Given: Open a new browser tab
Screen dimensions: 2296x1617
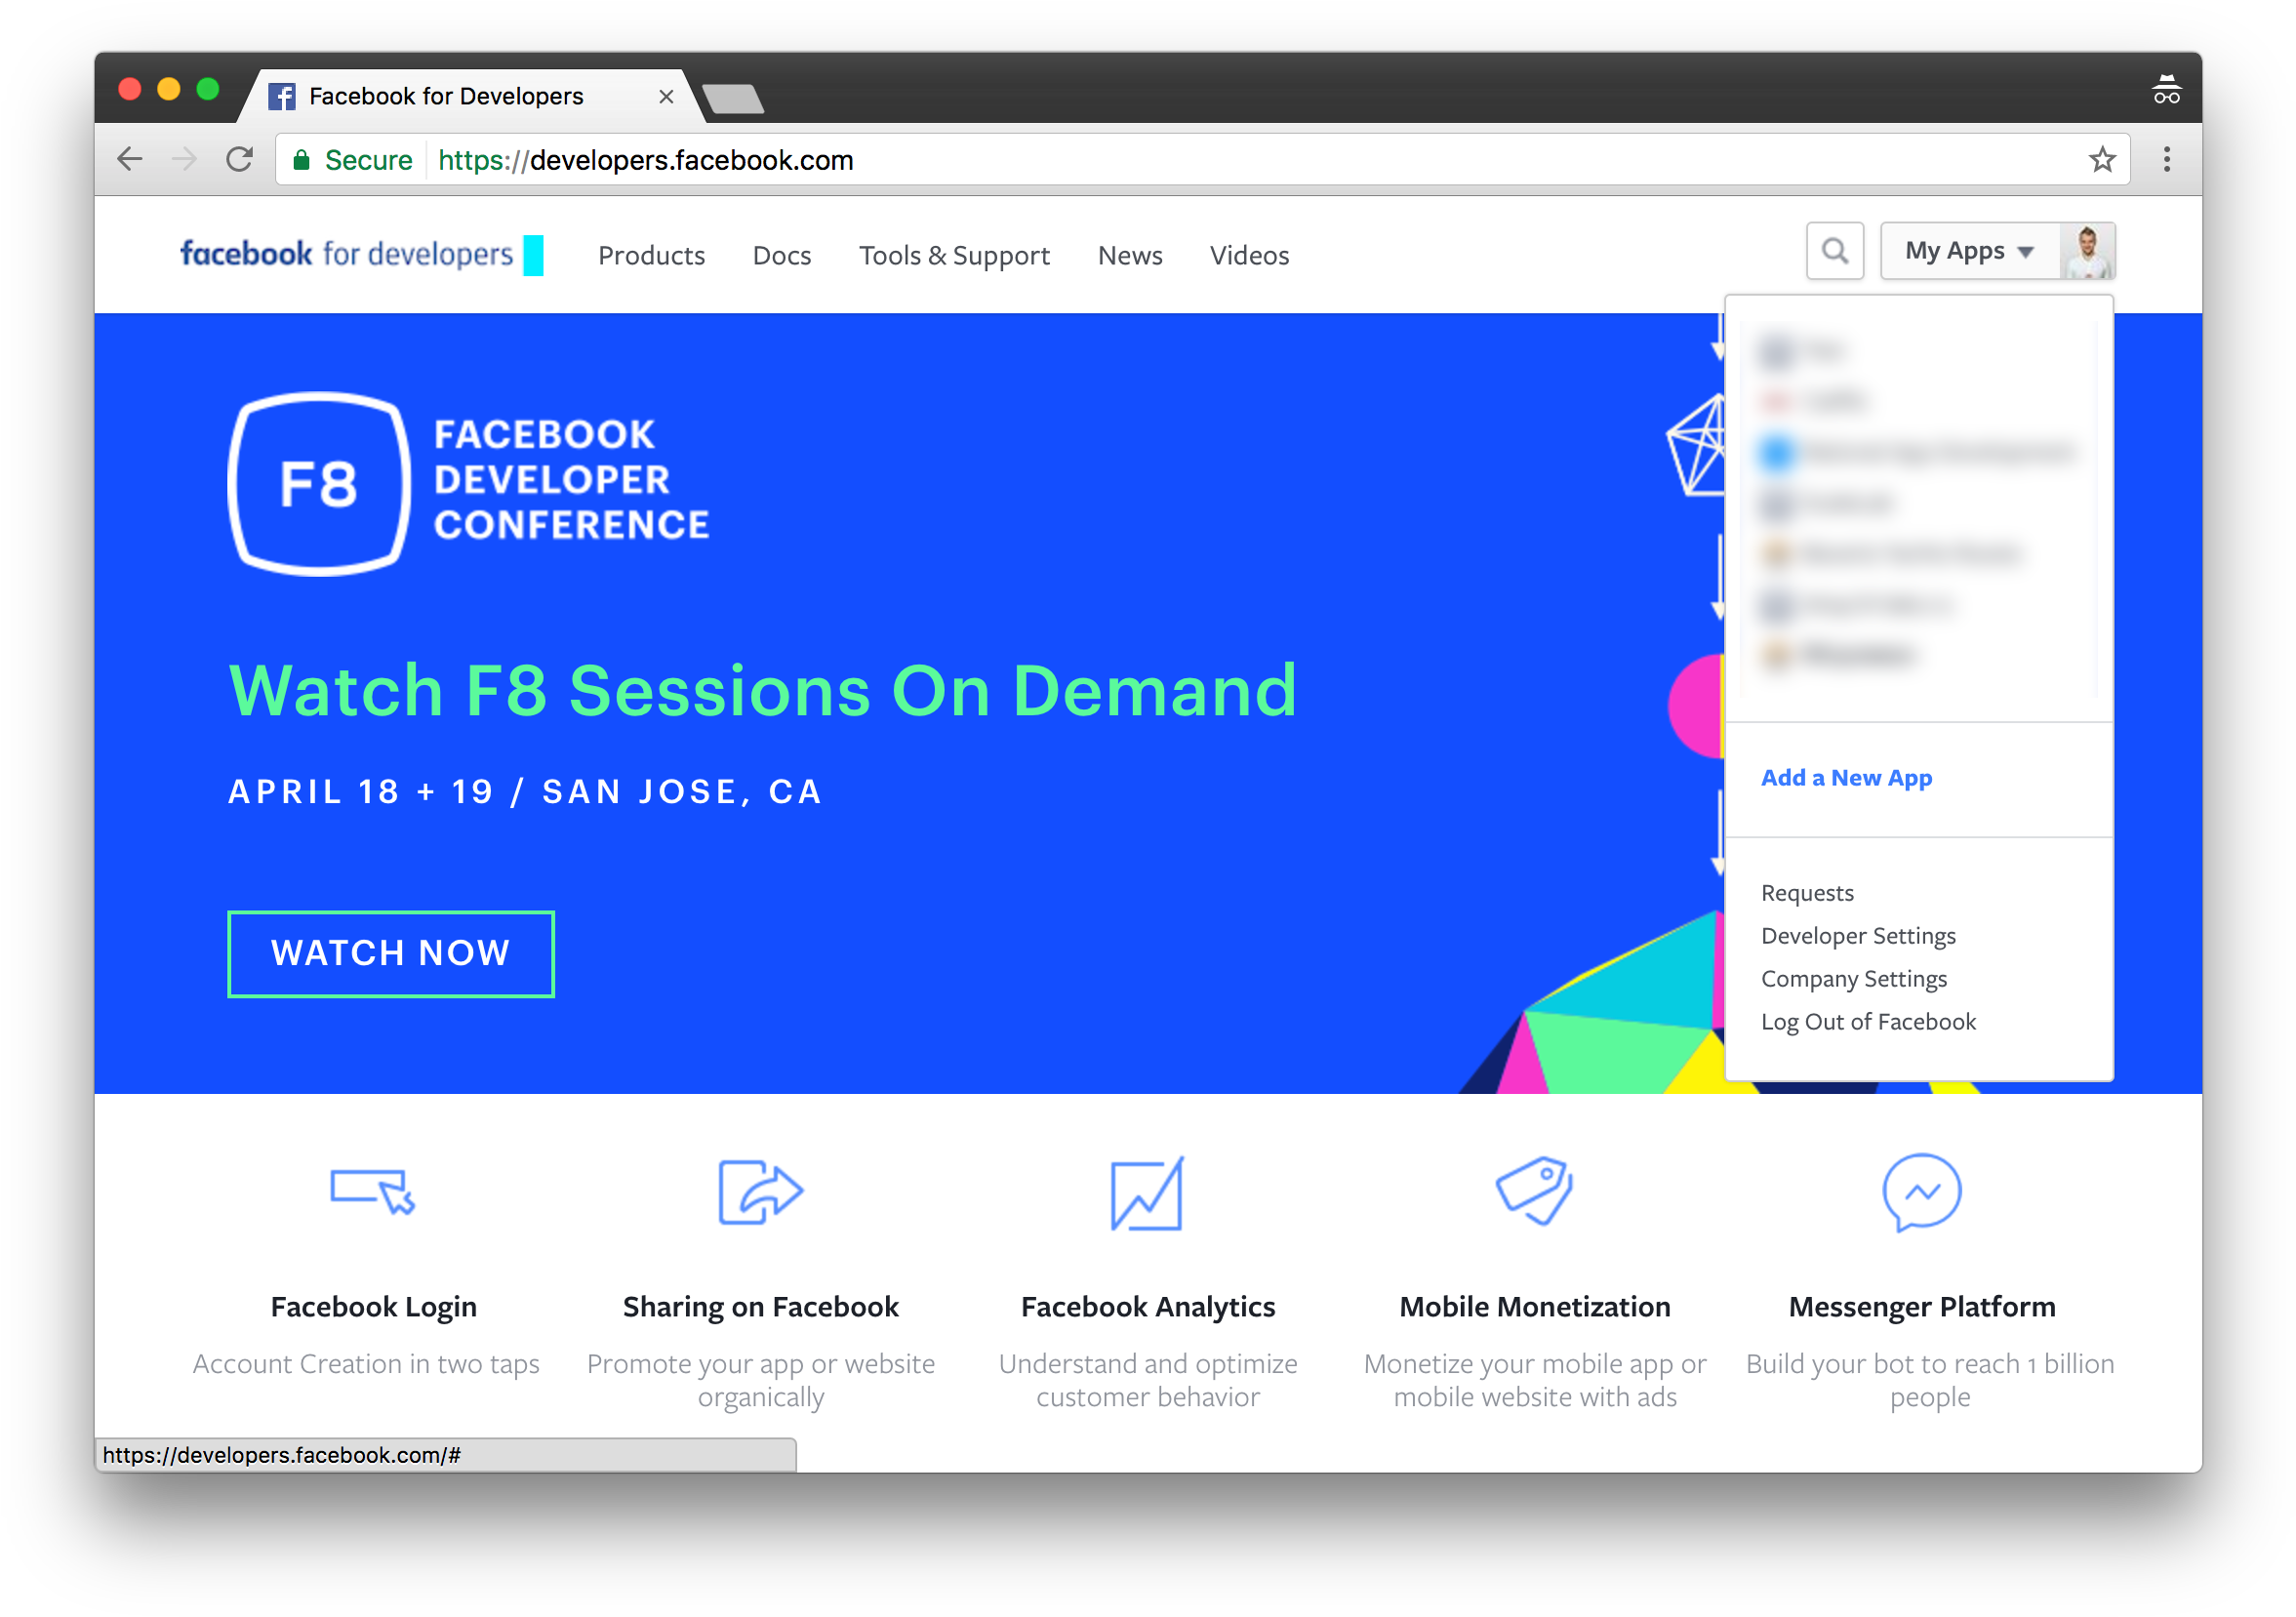Looking at the screenshot, I should (733, 98).
